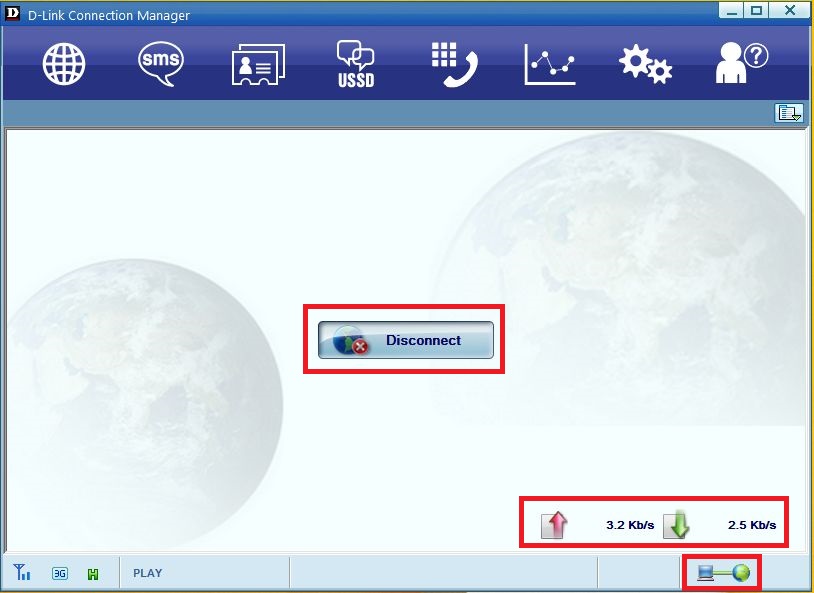Click the Disconnect button
The height and width of the screenshot is (593, 814).
click(x=405, y=340)
